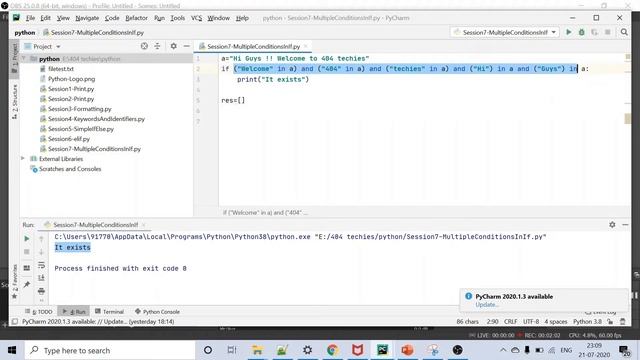Close the Session7 Run tab

144,225
